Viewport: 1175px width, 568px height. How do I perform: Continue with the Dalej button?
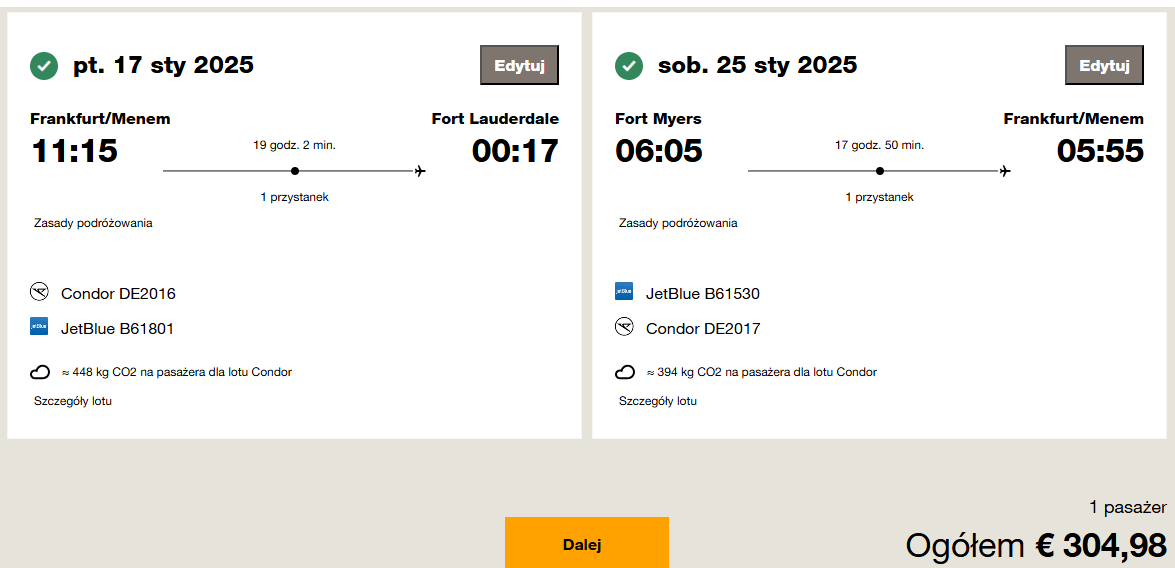(x=587, y=543)
